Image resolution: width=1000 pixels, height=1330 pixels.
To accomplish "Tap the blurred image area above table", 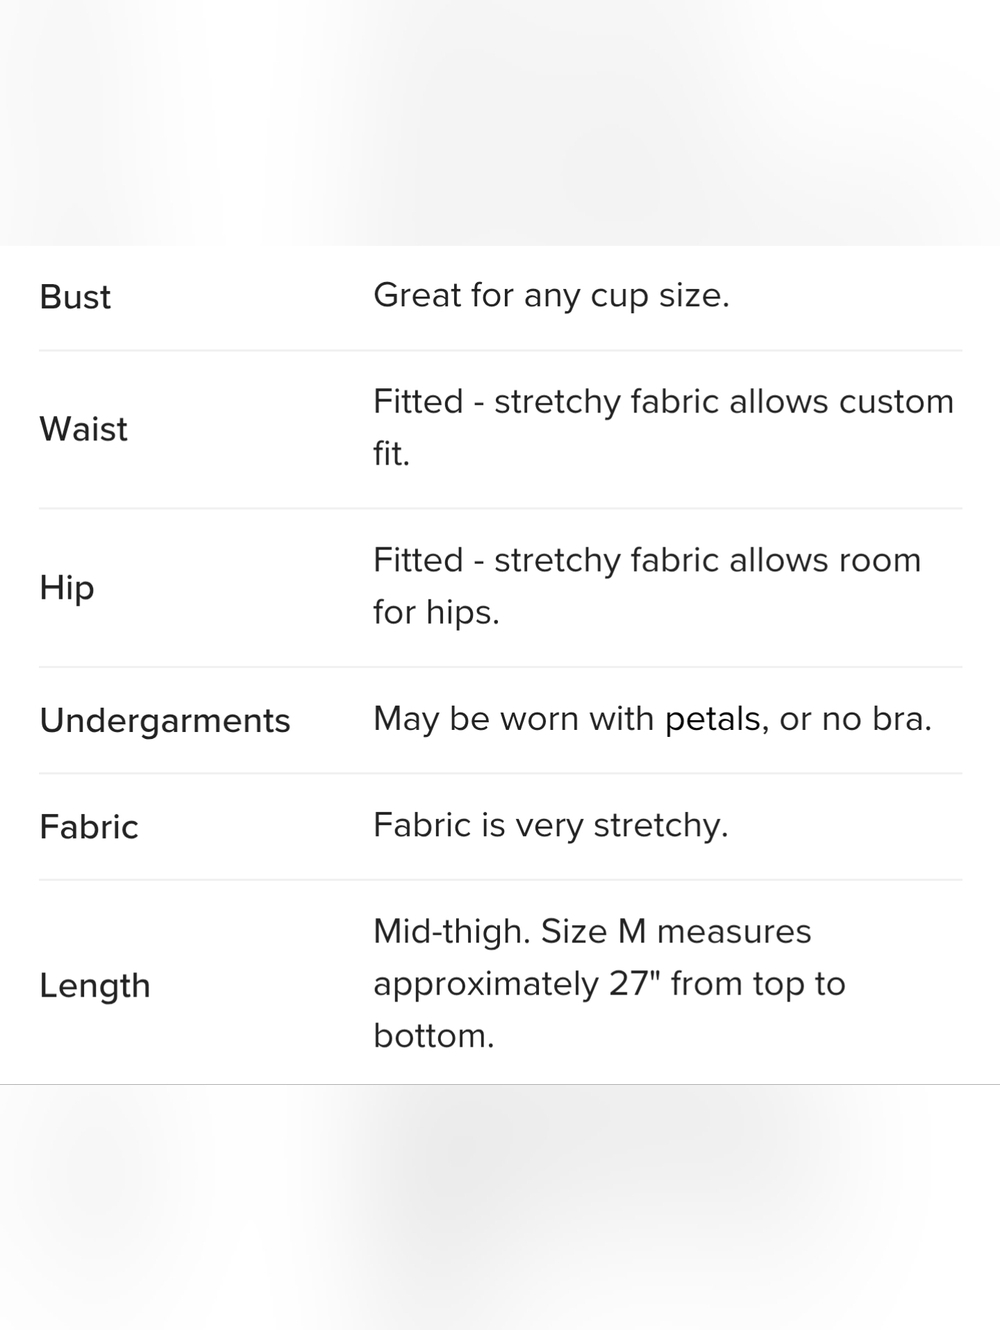I will click(x=500, y=122).
